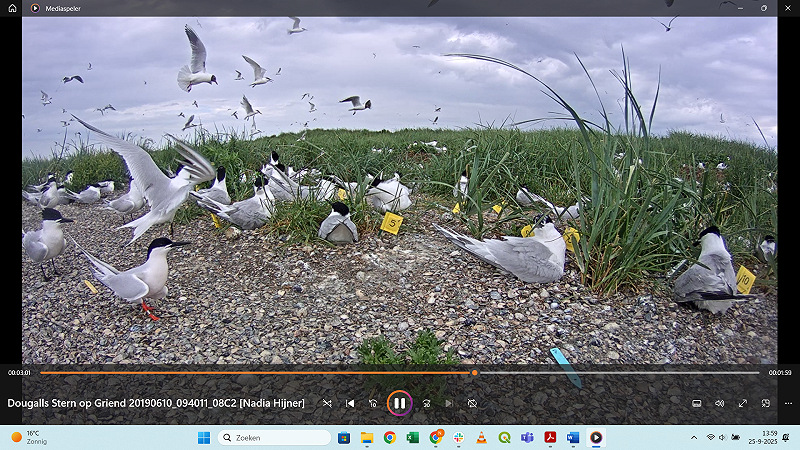Open the volume control
Viewport: 800px width, 450px height.
tap(719, 403)
